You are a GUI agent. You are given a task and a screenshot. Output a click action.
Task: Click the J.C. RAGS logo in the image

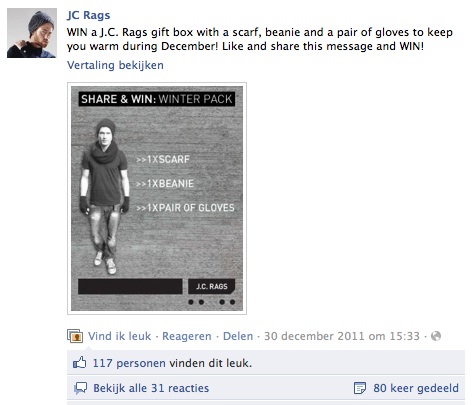point(212,286)
